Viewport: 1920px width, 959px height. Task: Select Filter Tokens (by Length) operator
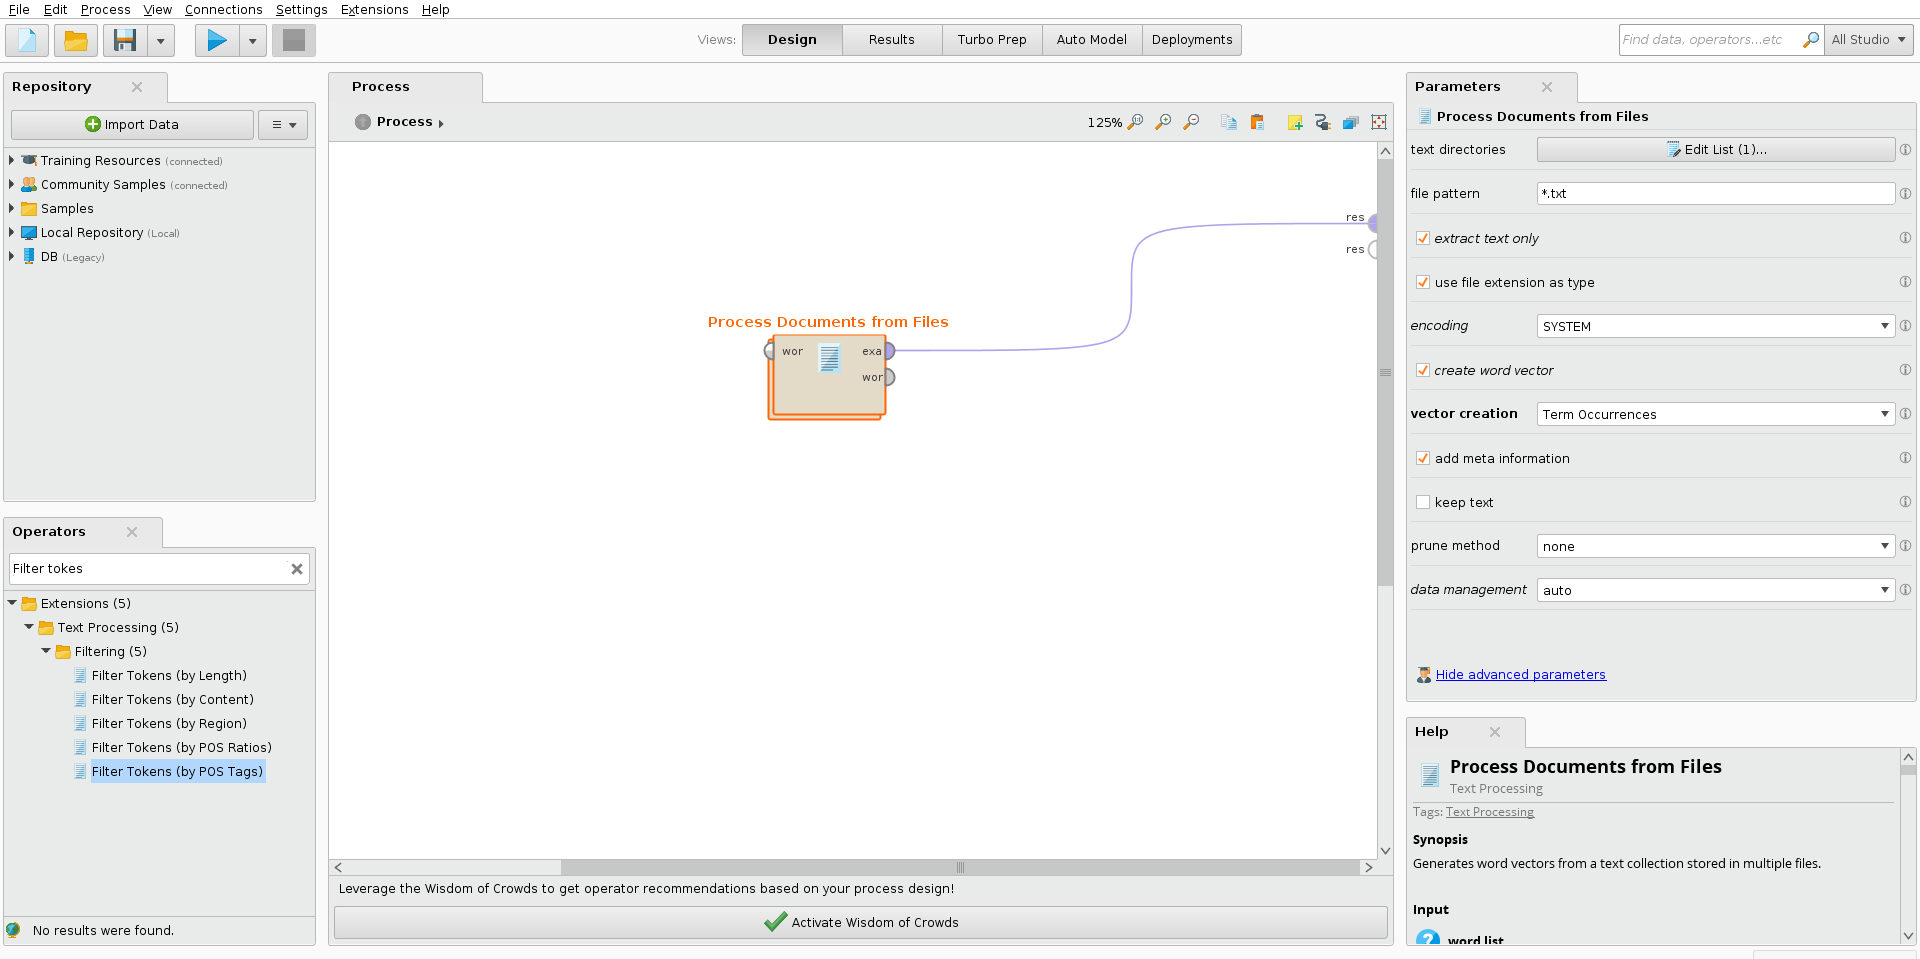pyautogui.click(x=169, y=675)
